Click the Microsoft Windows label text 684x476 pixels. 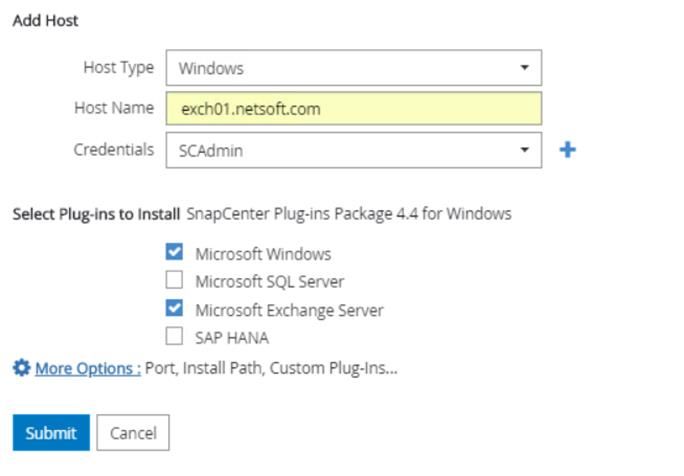[x=263, y=253]
